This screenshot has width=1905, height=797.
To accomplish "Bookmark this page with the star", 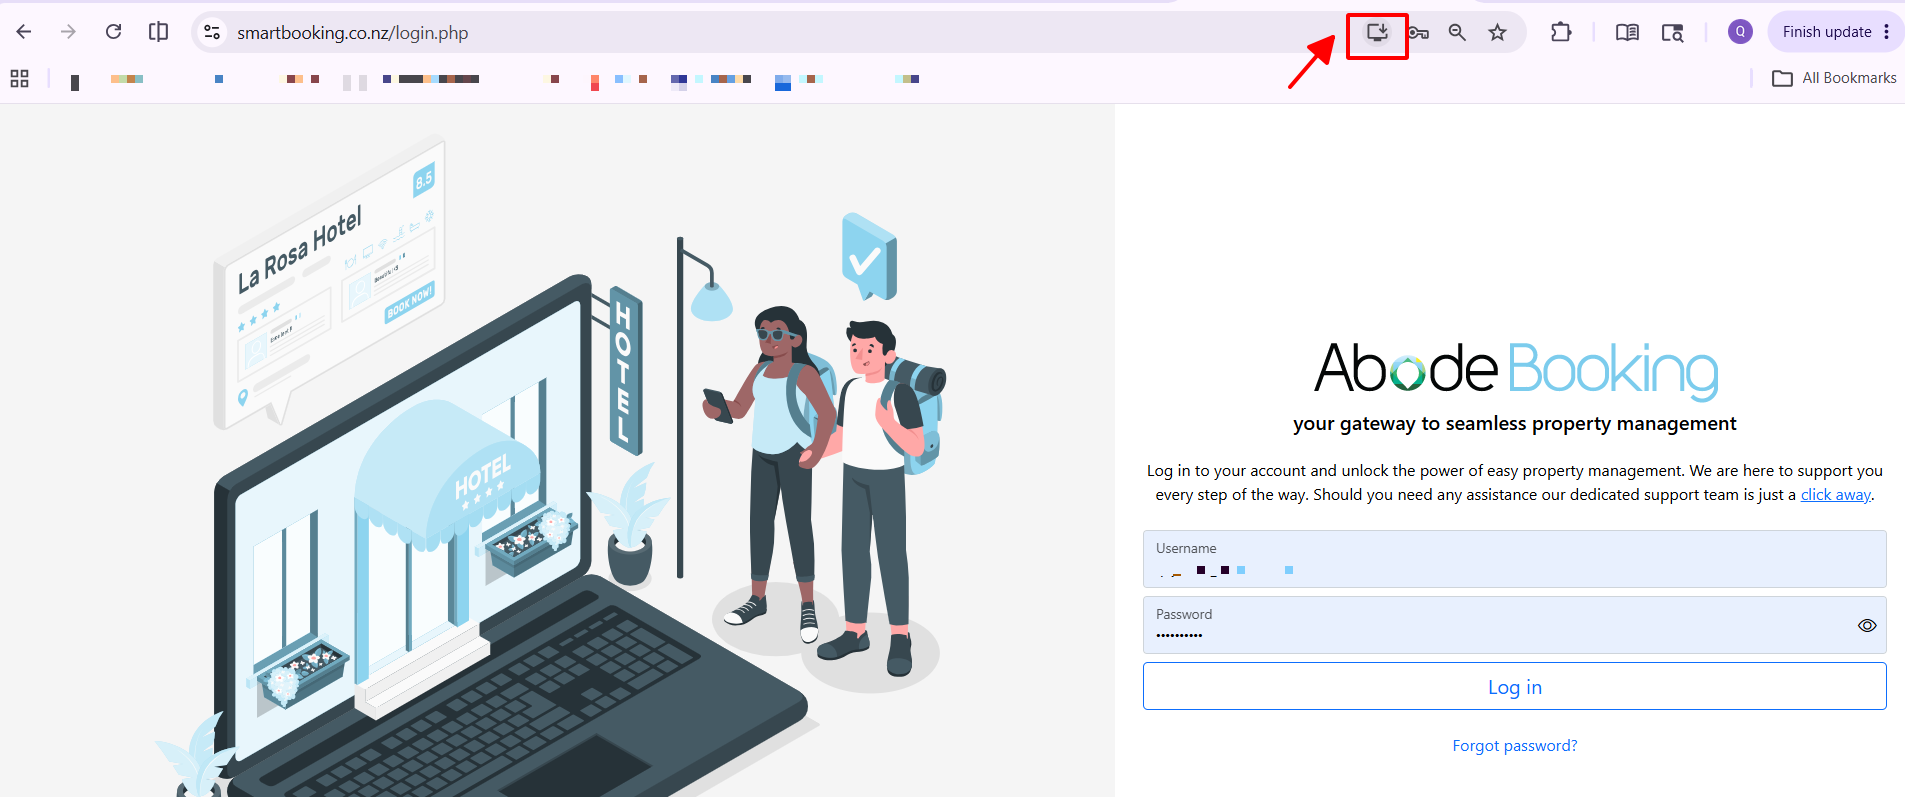I will tap(1497, 32).
